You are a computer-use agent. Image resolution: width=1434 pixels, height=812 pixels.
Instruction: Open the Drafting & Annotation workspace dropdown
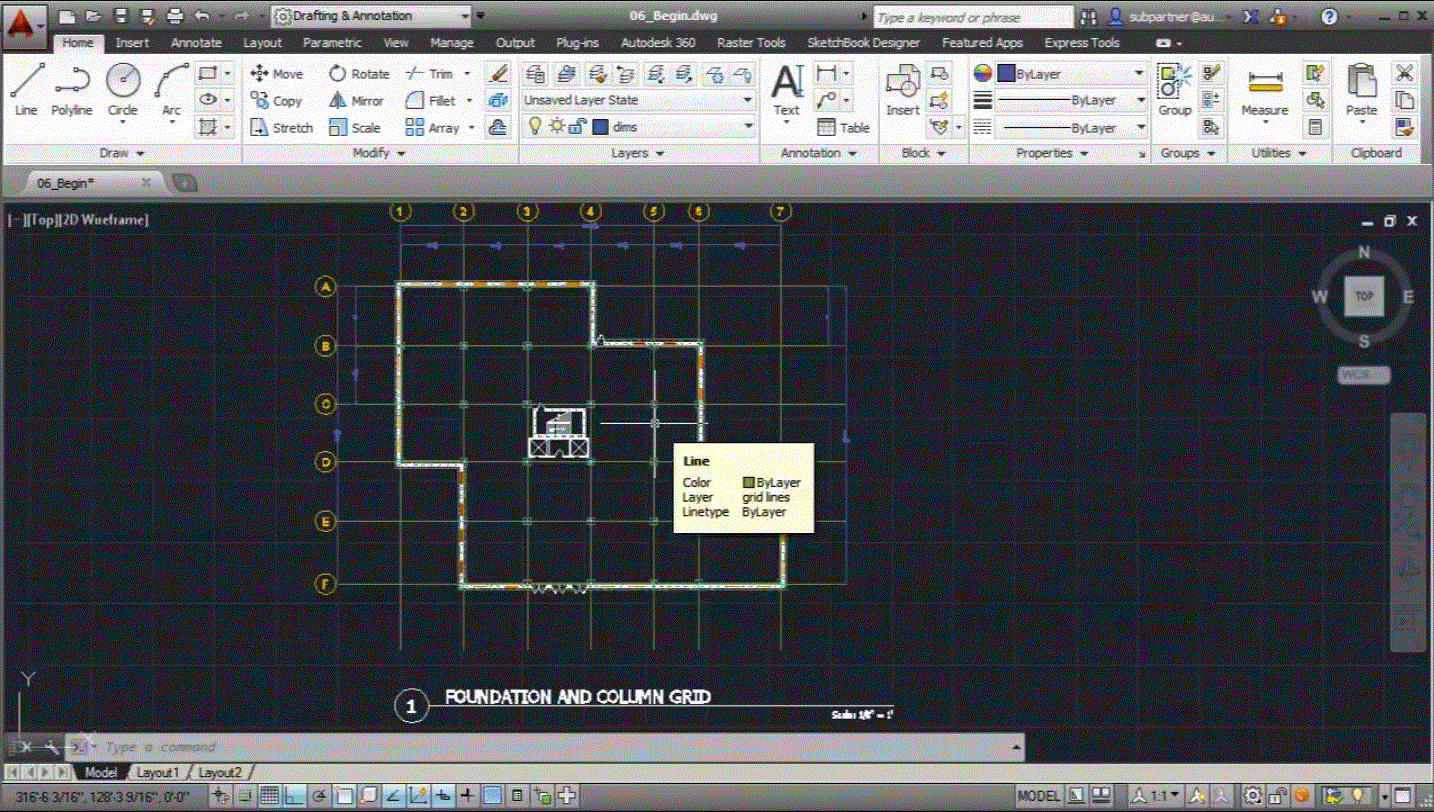[372, 17]
